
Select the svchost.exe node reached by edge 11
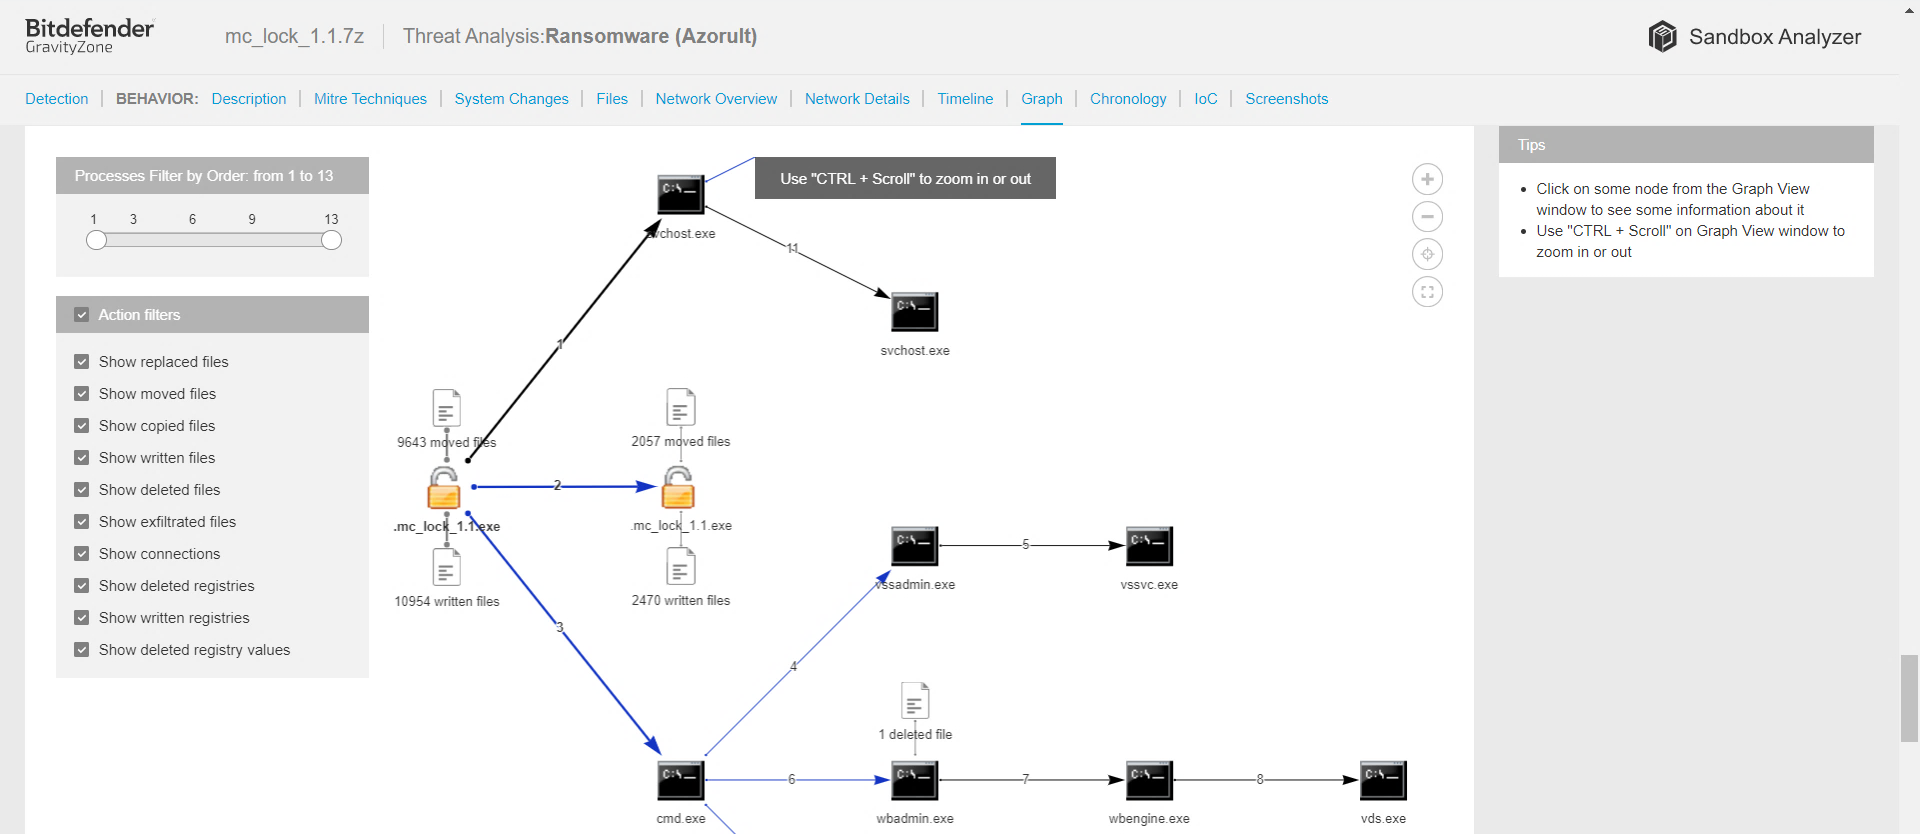point(915,311)
